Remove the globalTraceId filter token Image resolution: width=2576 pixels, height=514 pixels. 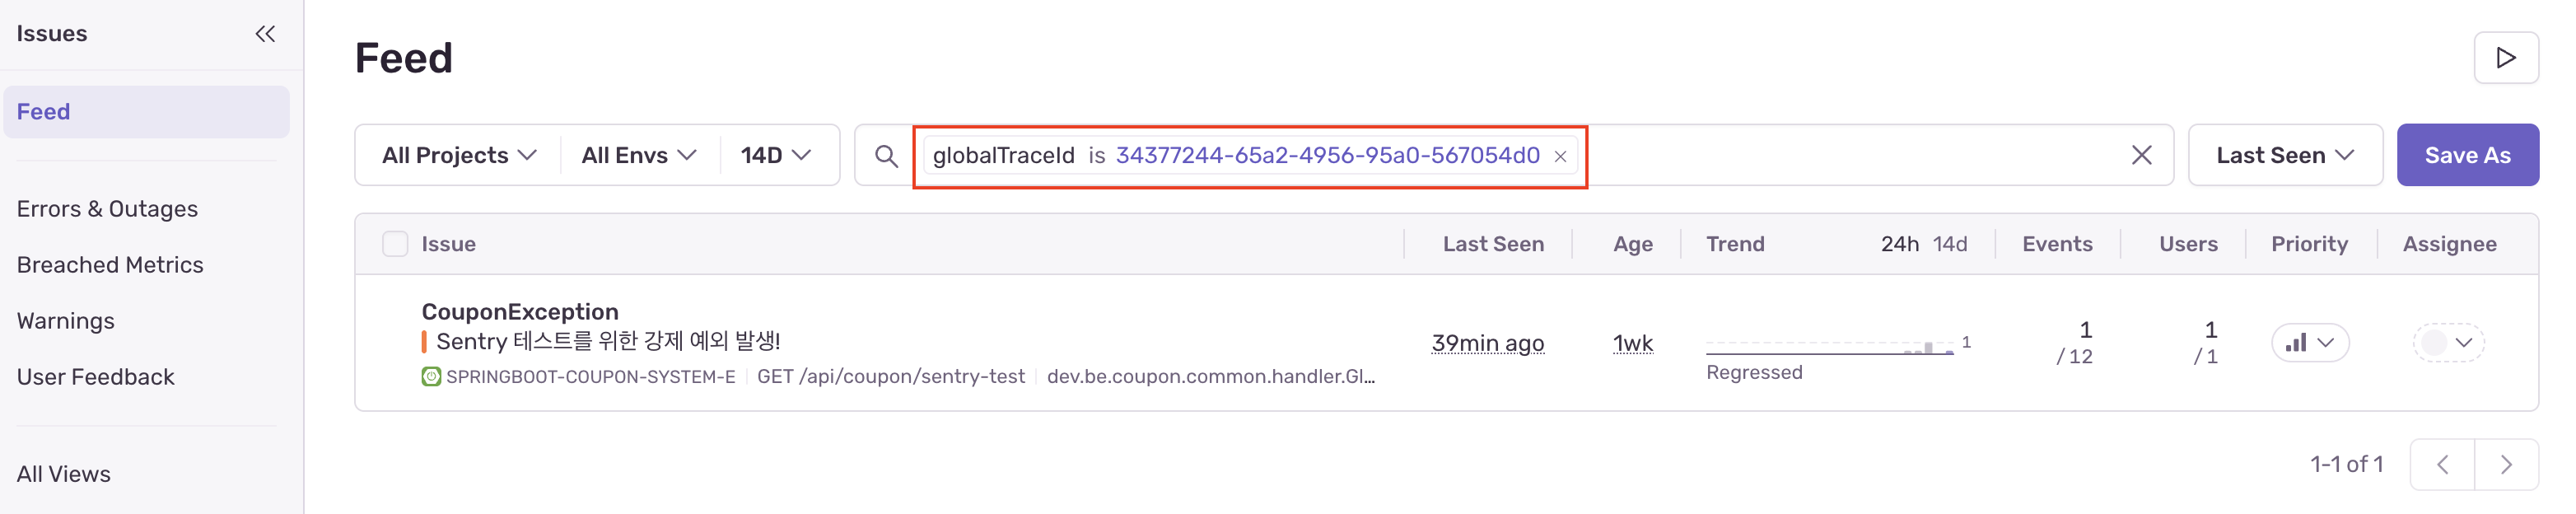[x=1560, y=157]
